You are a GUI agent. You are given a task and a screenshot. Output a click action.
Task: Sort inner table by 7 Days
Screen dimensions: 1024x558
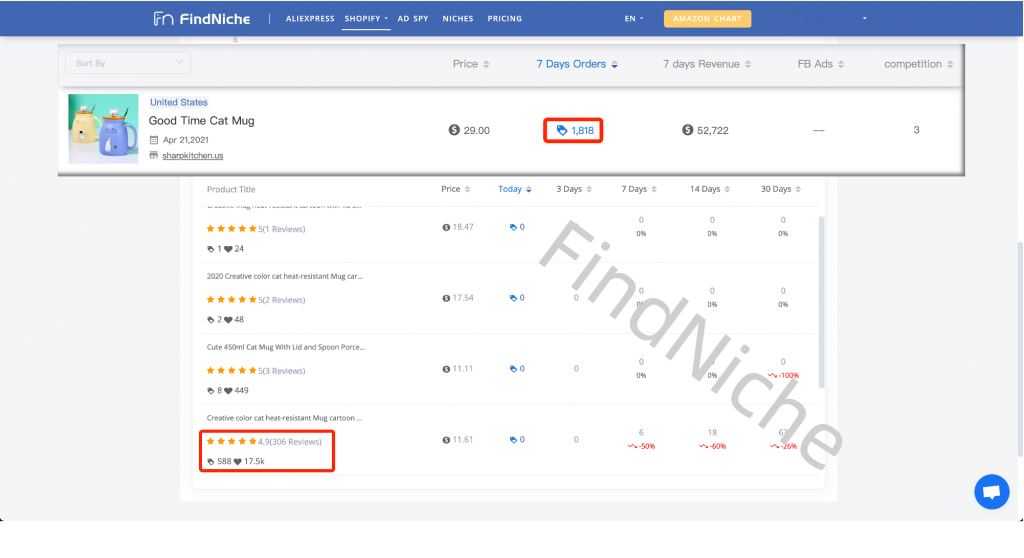tap(639, 189)
